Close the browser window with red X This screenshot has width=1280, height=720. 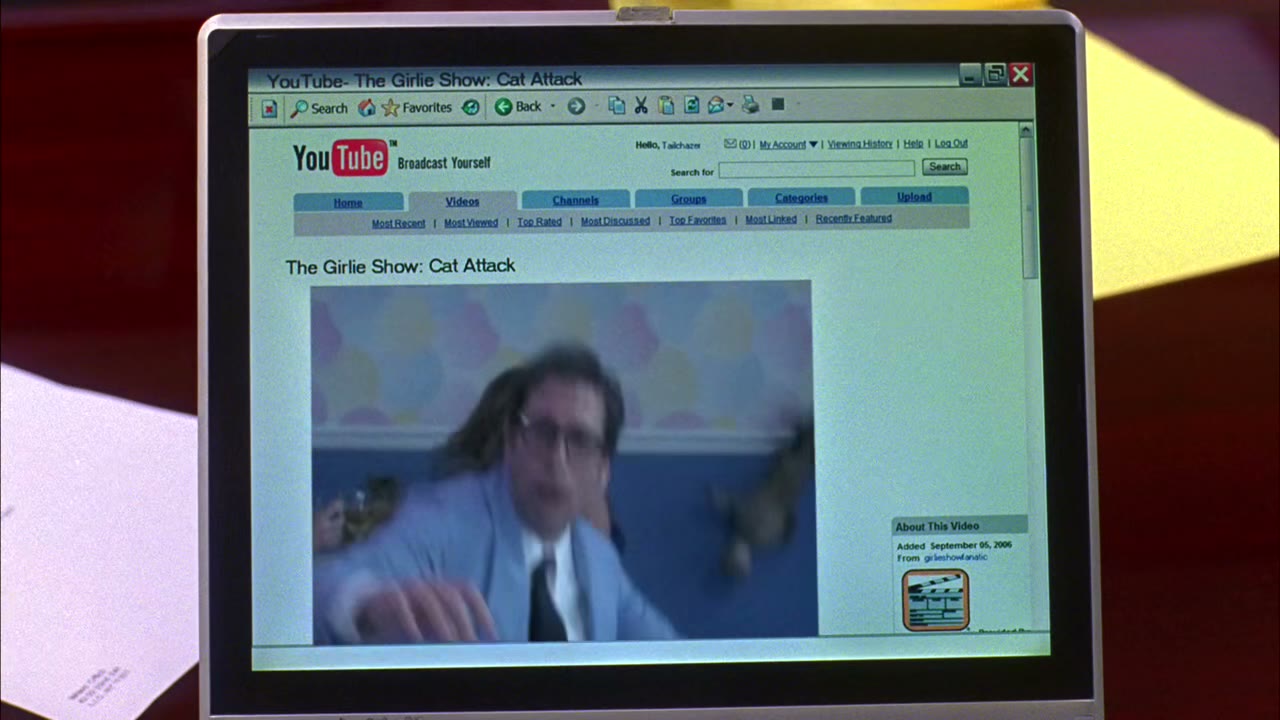pyautogui.click(x=1020, y=74)
